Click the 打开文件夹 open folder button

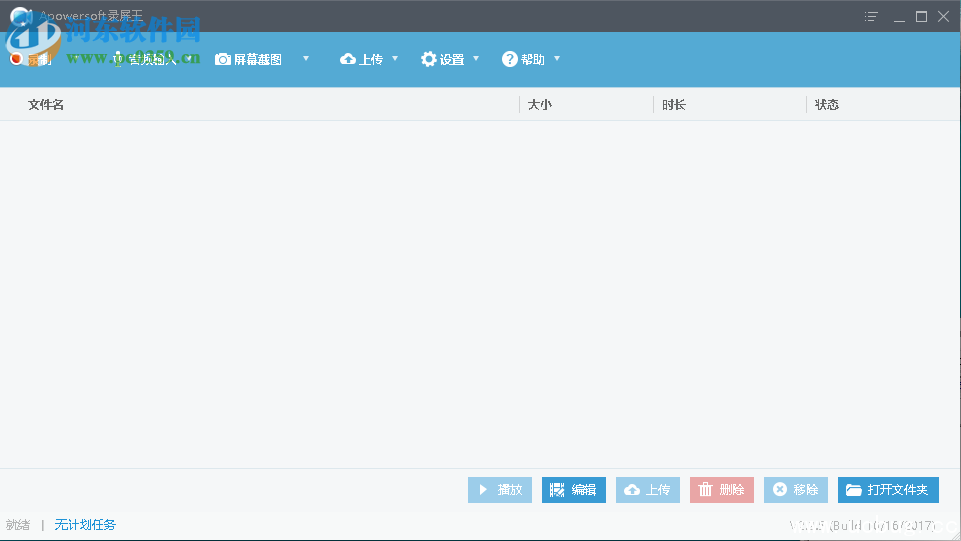[x=888, y=490]
